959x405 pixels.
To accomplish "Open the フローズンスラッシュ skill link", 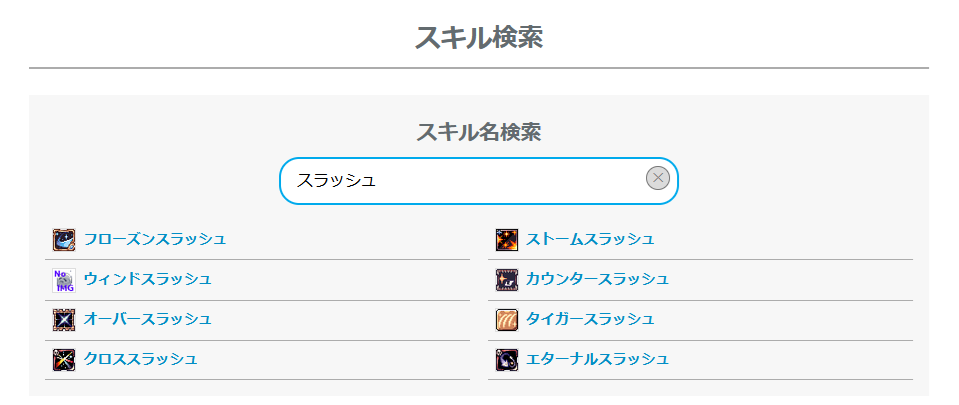I will pyautogui.click(x=155, y=239).
